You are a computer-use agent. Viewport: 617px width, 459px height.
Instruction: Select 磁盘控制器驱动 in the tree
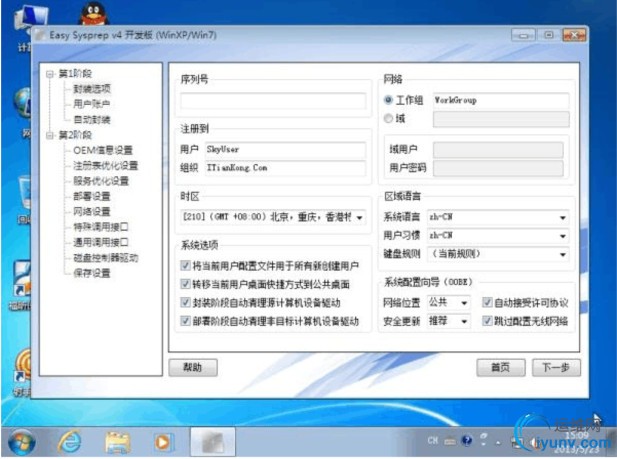point(106,258)
